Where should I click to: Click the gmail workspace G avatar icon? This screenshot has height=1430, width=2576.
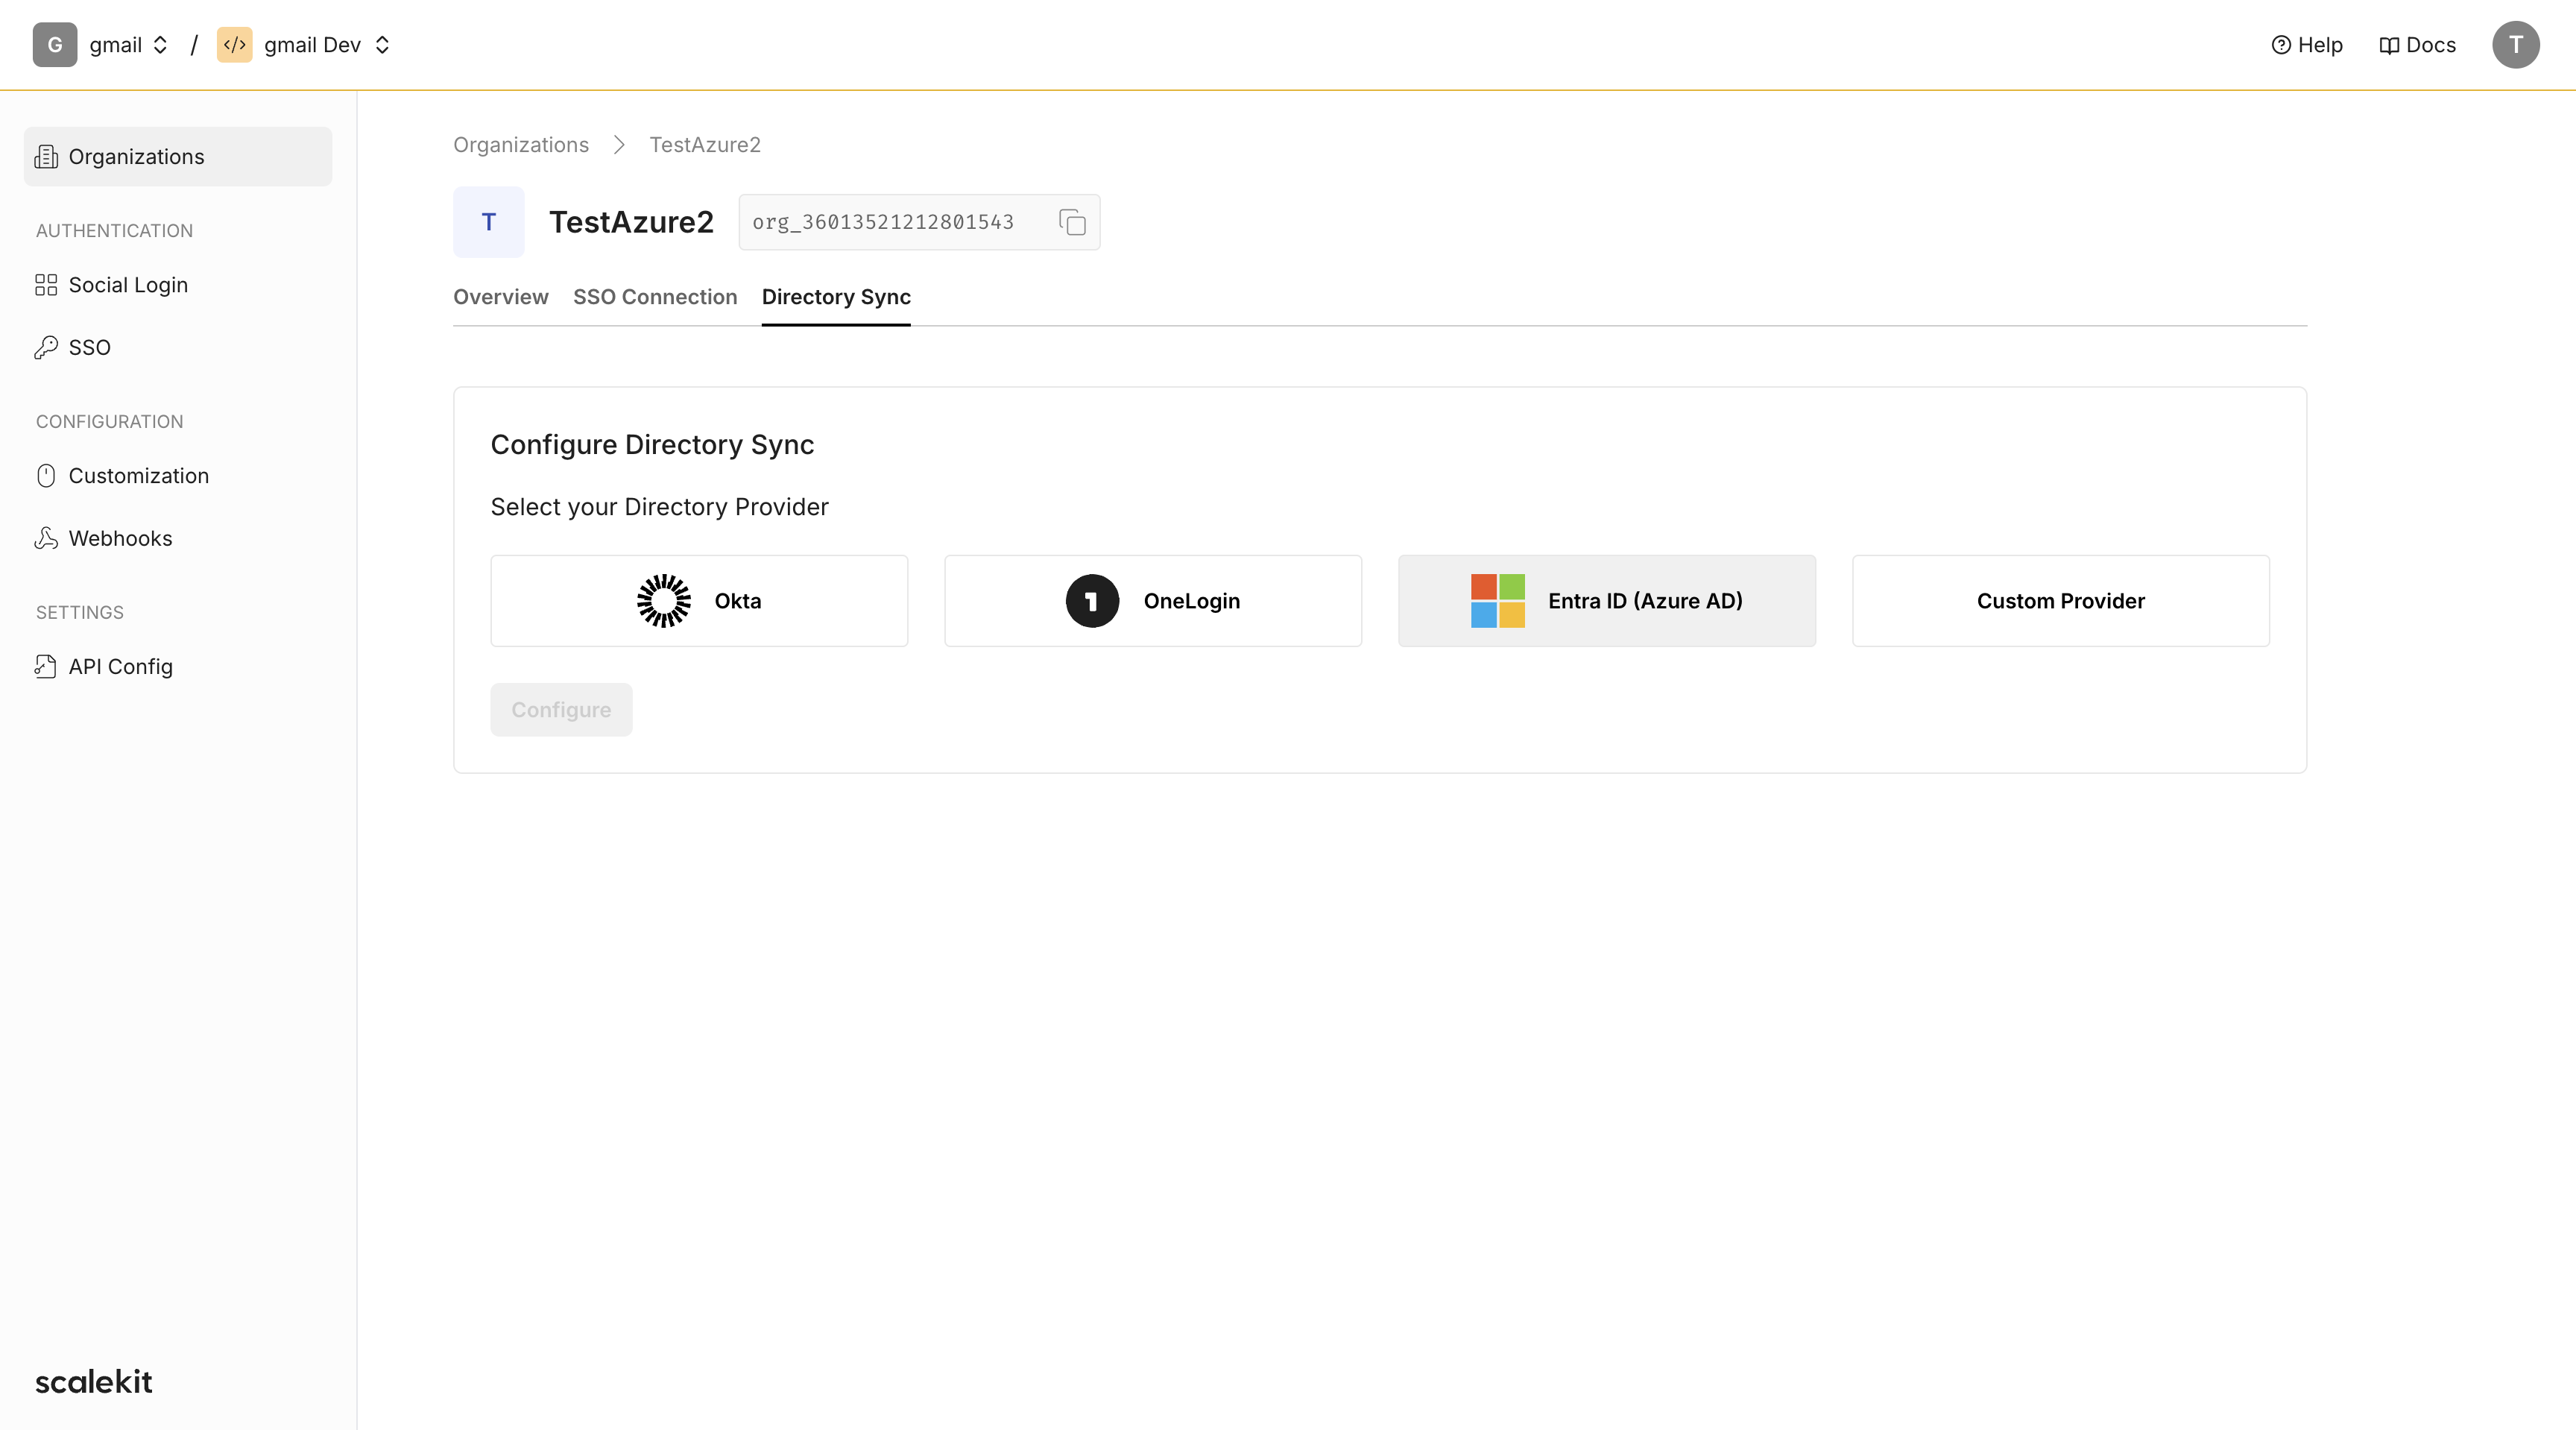pos(55,45)
